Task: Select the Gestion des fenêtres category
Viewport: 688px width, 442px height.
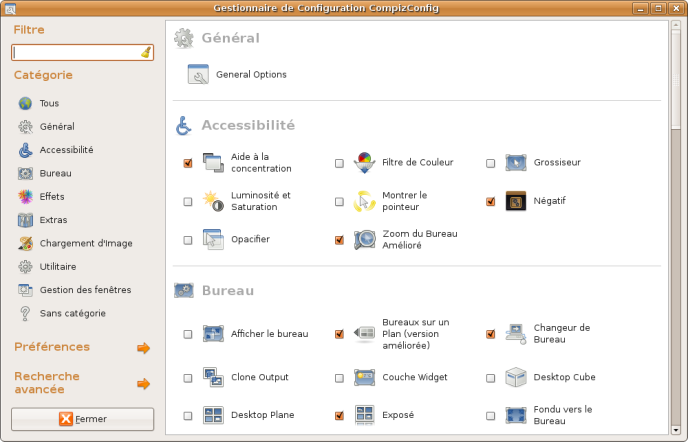Action: pos(85,290)
